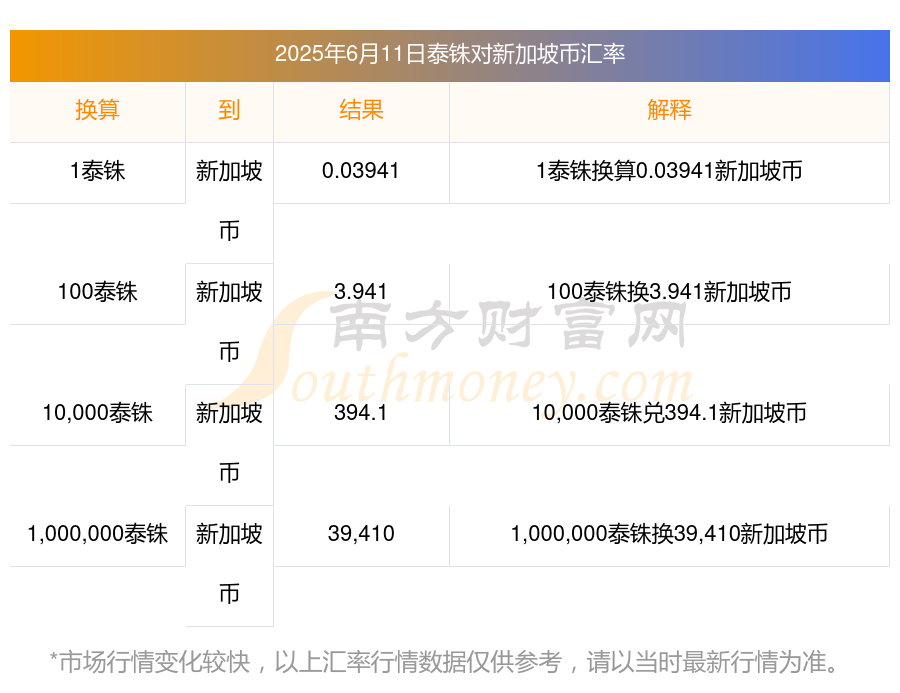900x693 pixels.
Task: Click the '到' column header
Action: tap(229, 110)
